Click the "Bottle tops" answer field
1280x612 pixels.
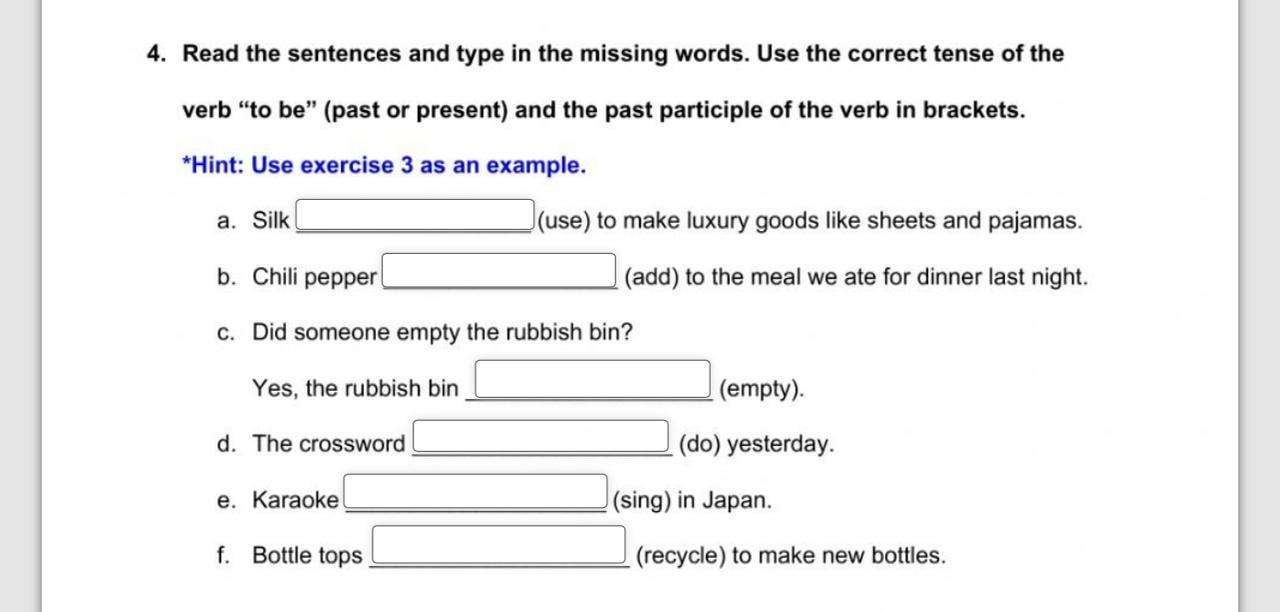coord(498,546)
